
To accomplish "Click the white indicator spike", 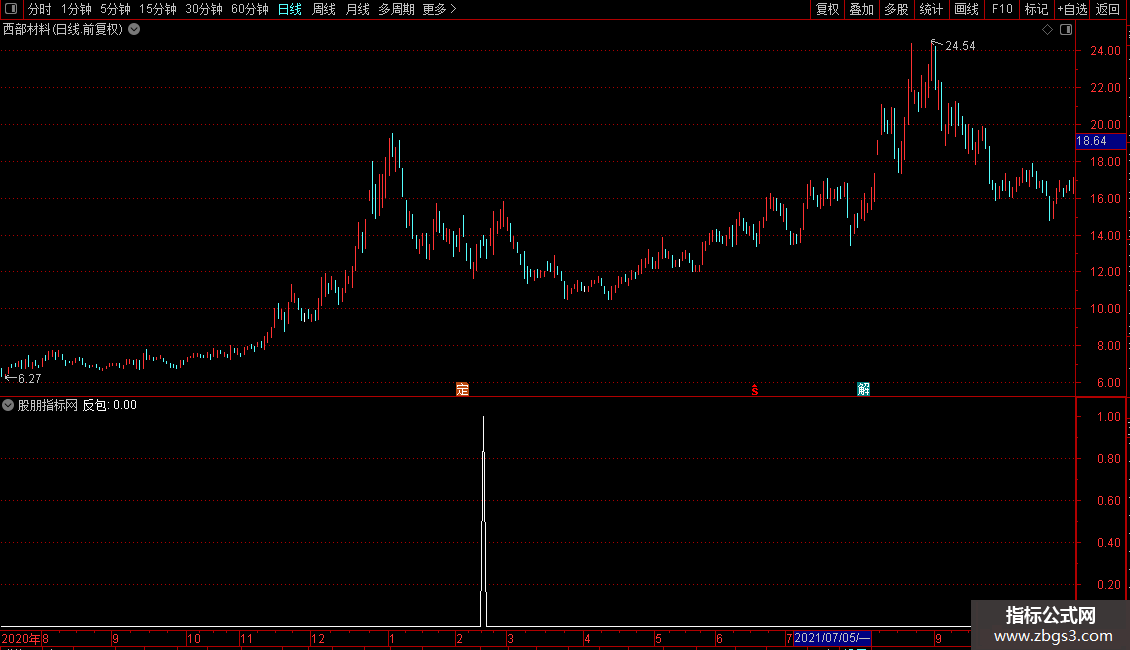I will pyautogui.click(x=484, y=521).
